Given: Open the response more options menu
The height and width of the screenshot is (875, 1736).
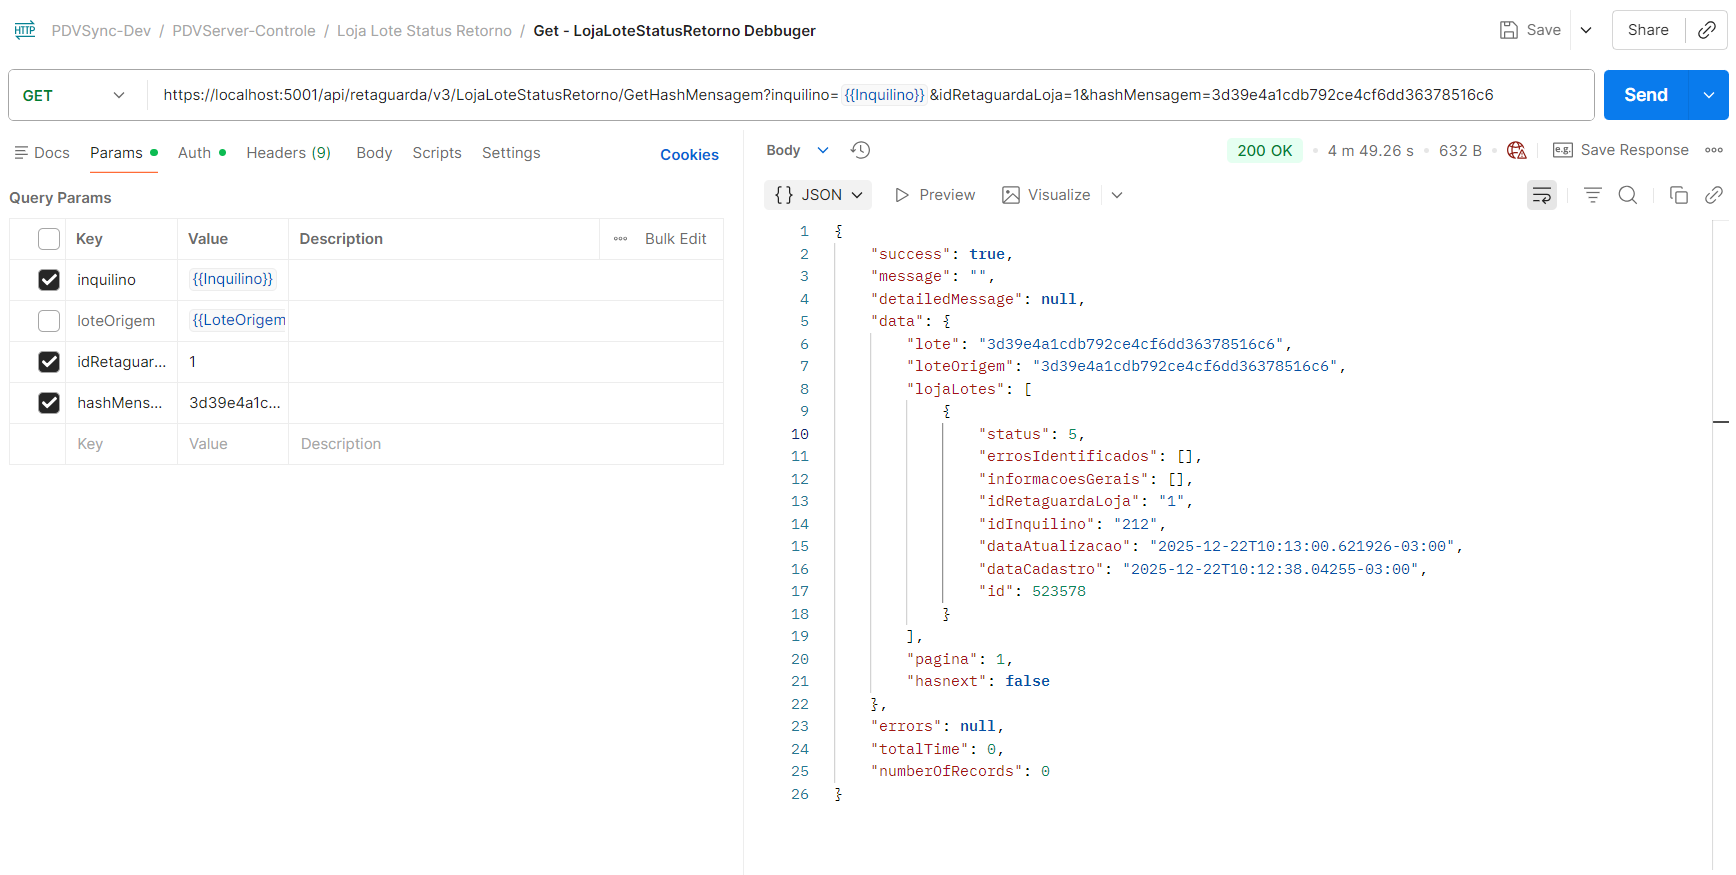Looking at the screenshot, I should (x=1714, y=150).
